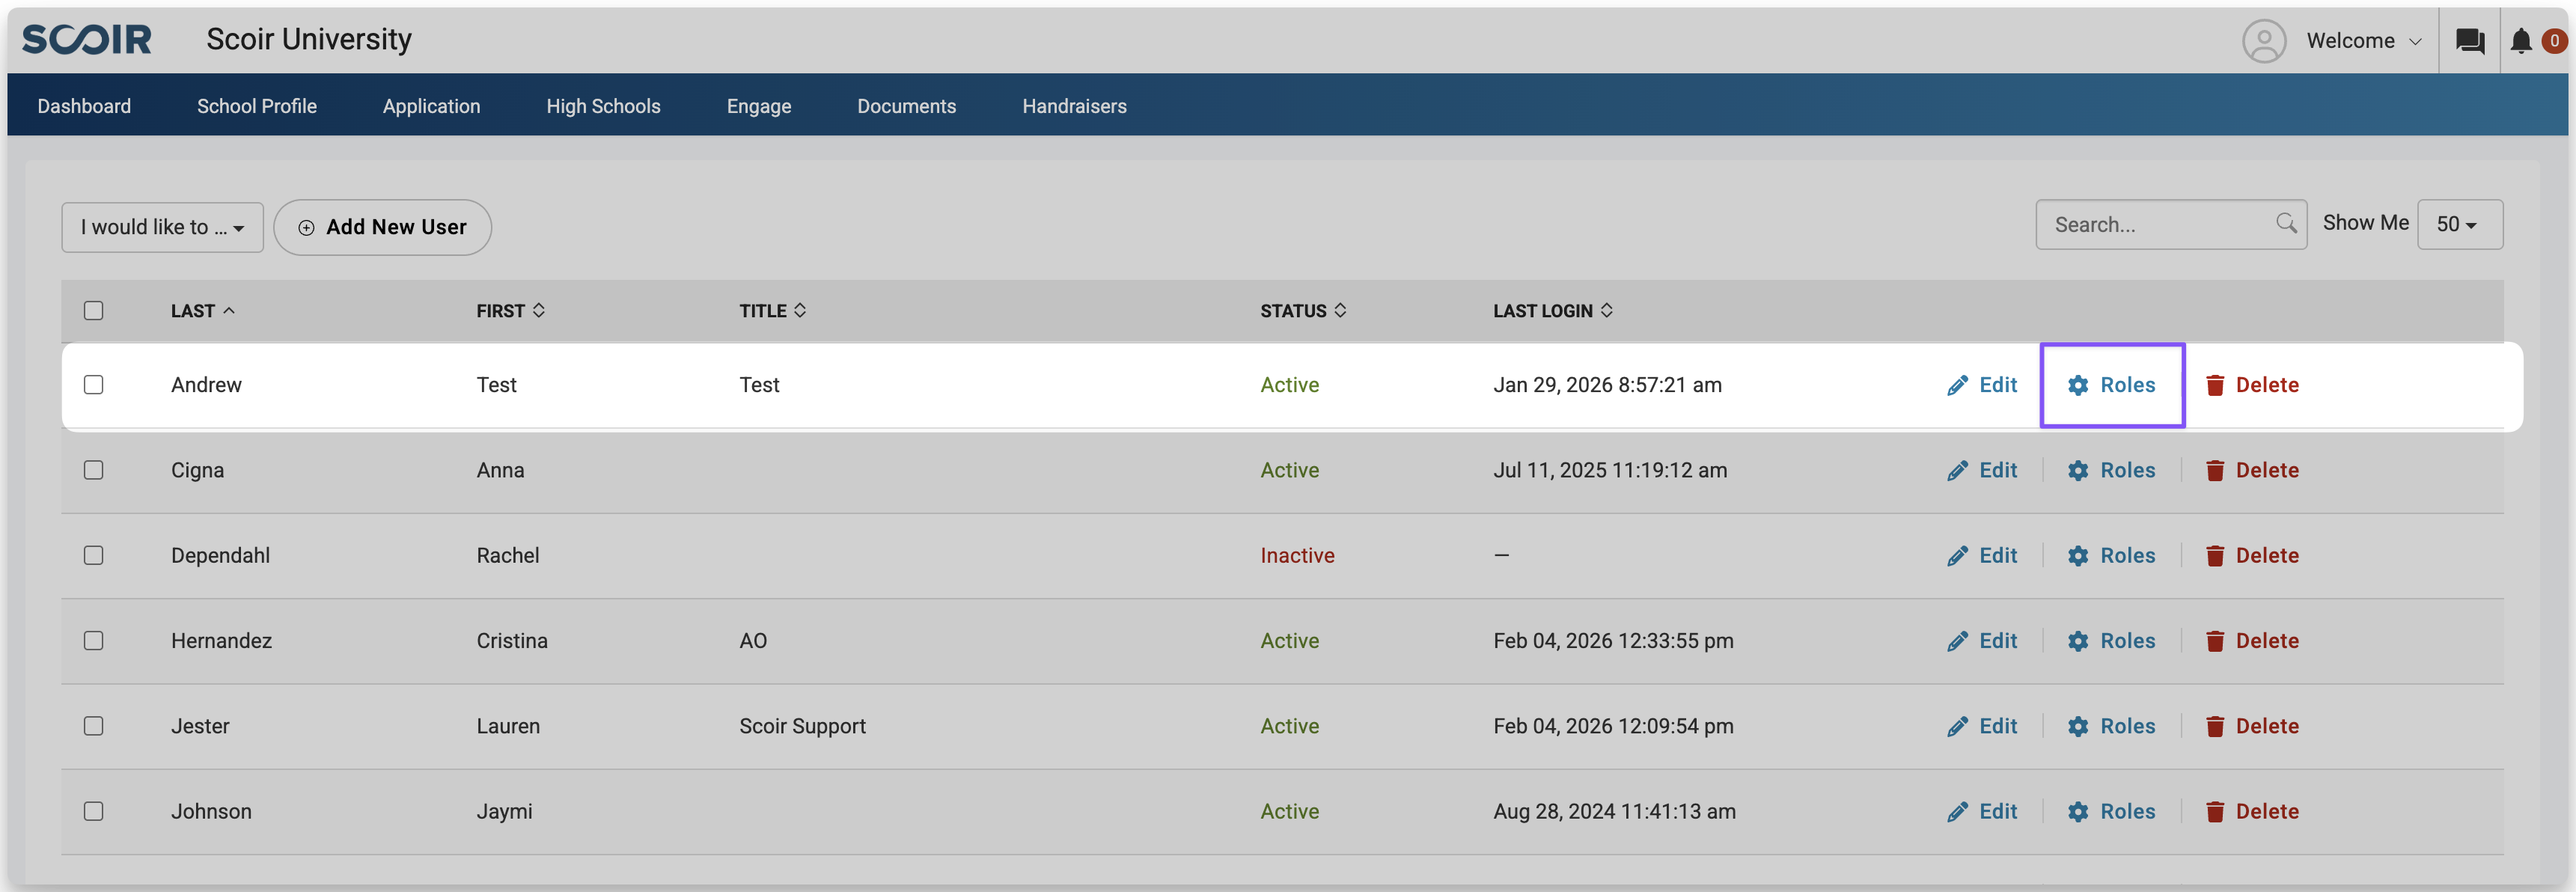Image resolution: width=2576 pixels, height=892 pixels.
Task: Click pencil edit icon for Cigna
Action: coord(1957,471)
